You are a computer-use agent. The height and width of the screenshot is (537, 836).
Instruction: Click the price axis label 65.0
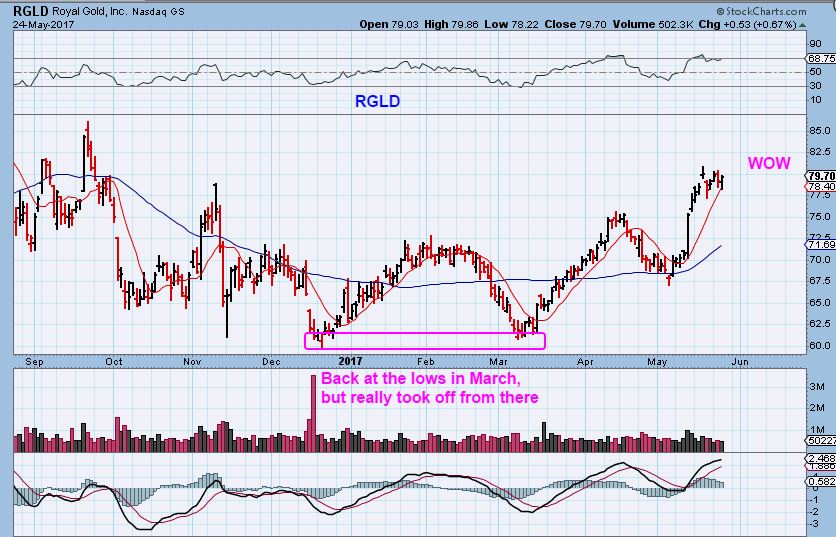pyautogui.click(x=819, y=302)
